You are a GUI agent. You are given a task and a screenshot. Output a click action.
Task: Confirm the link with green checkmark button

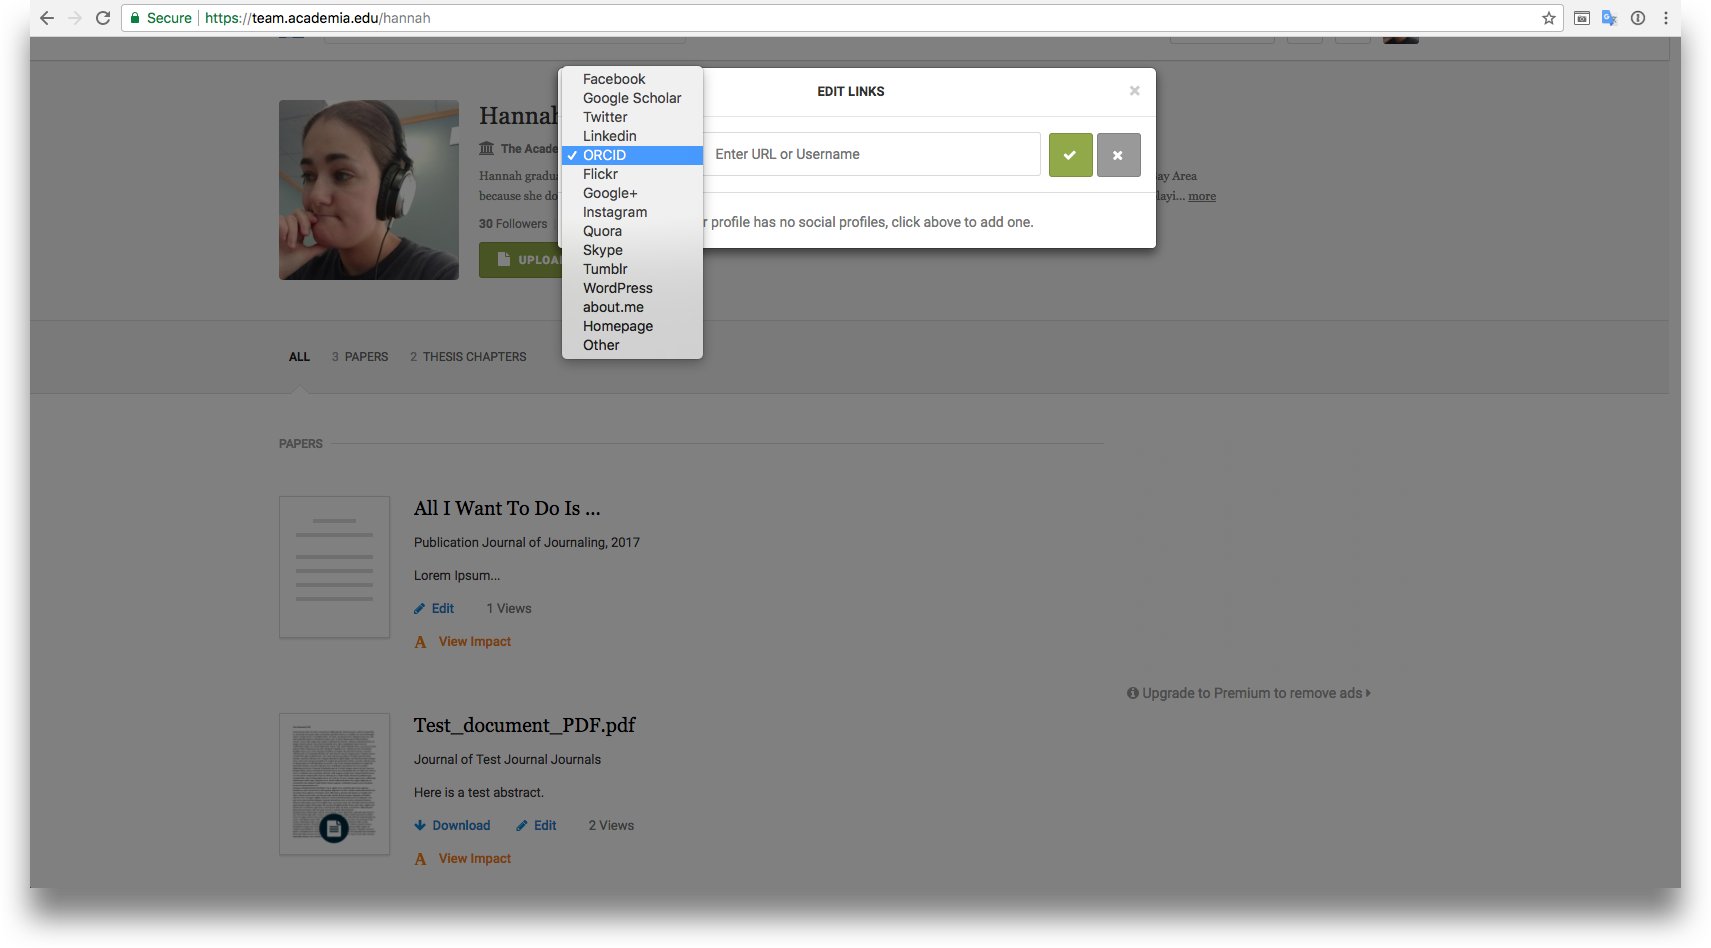coord(1070,155)
